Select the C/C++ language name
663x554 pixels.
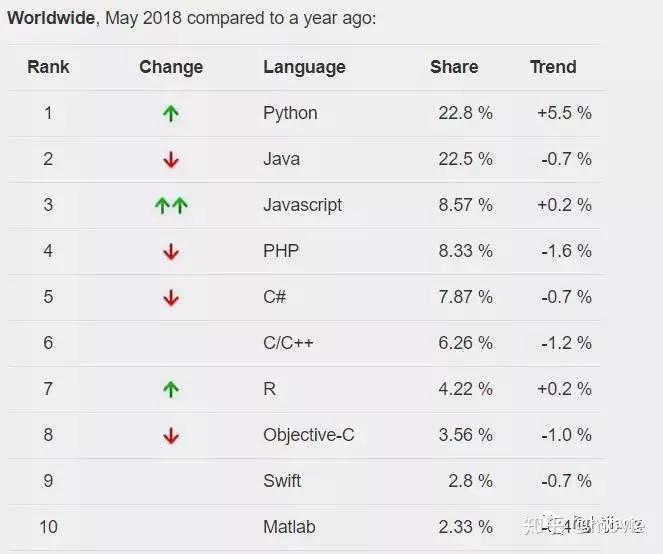point(288,343)
